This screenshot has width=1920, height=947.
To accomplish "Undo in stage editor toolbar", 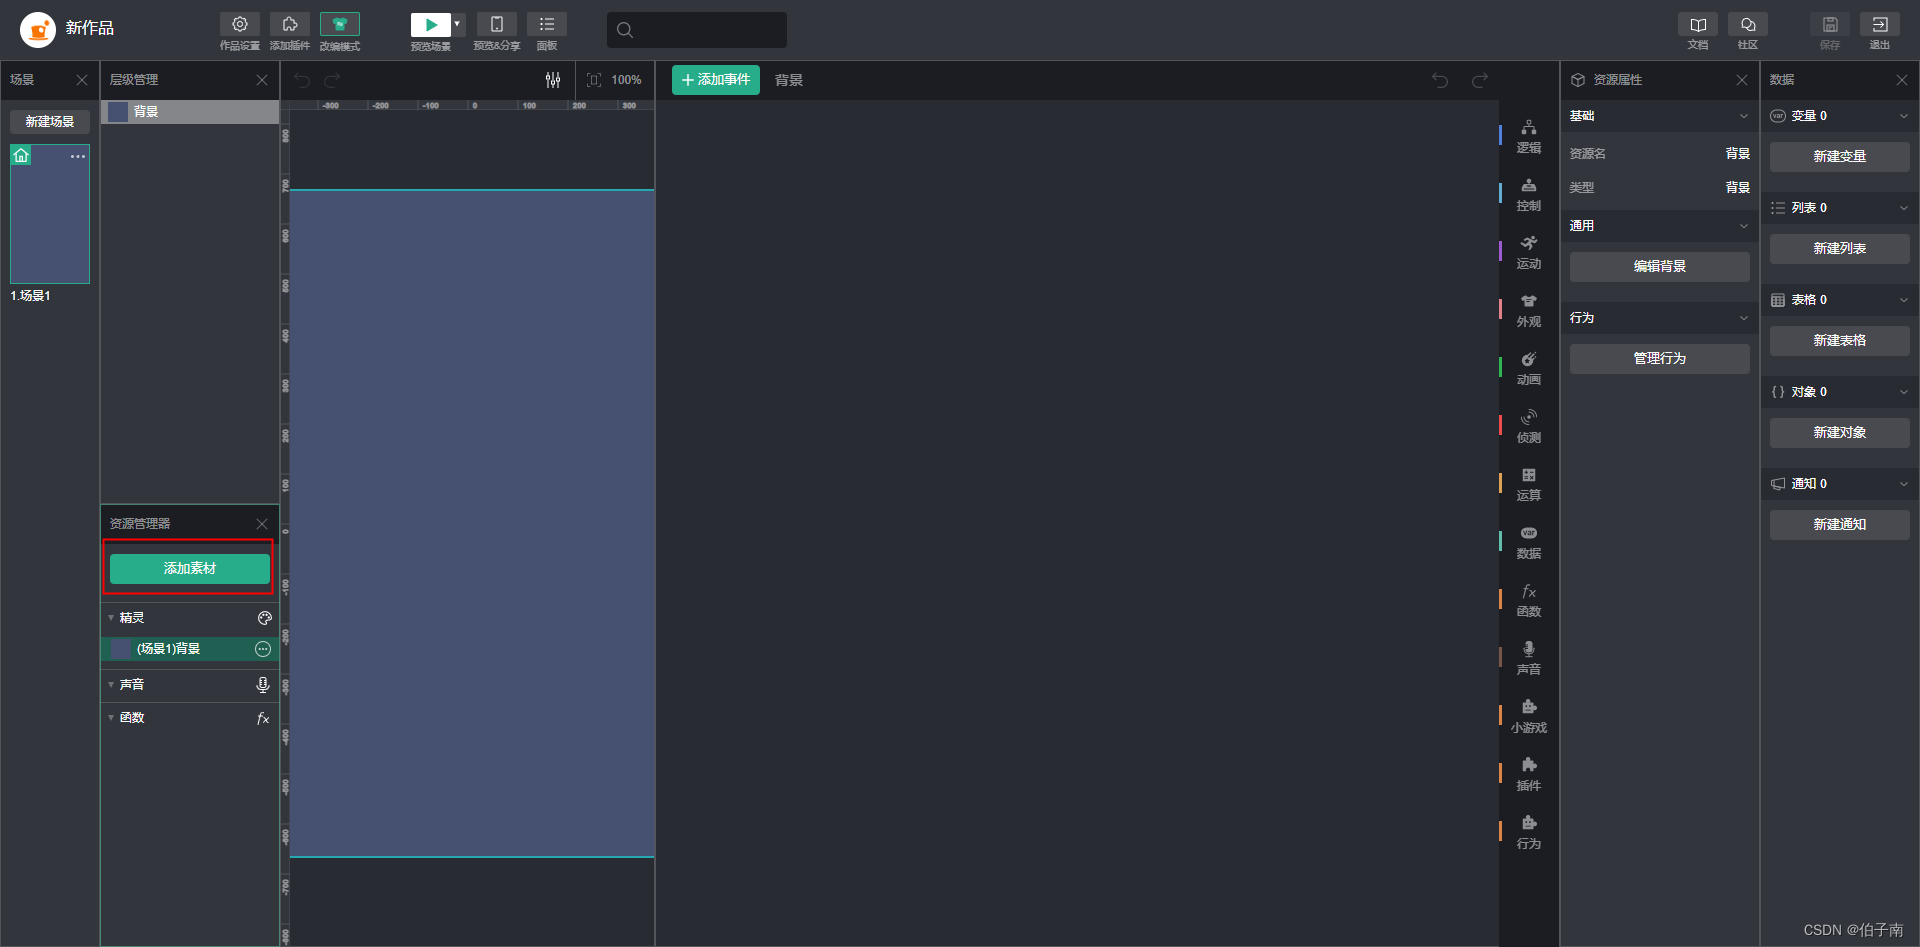I will [302, 80].
